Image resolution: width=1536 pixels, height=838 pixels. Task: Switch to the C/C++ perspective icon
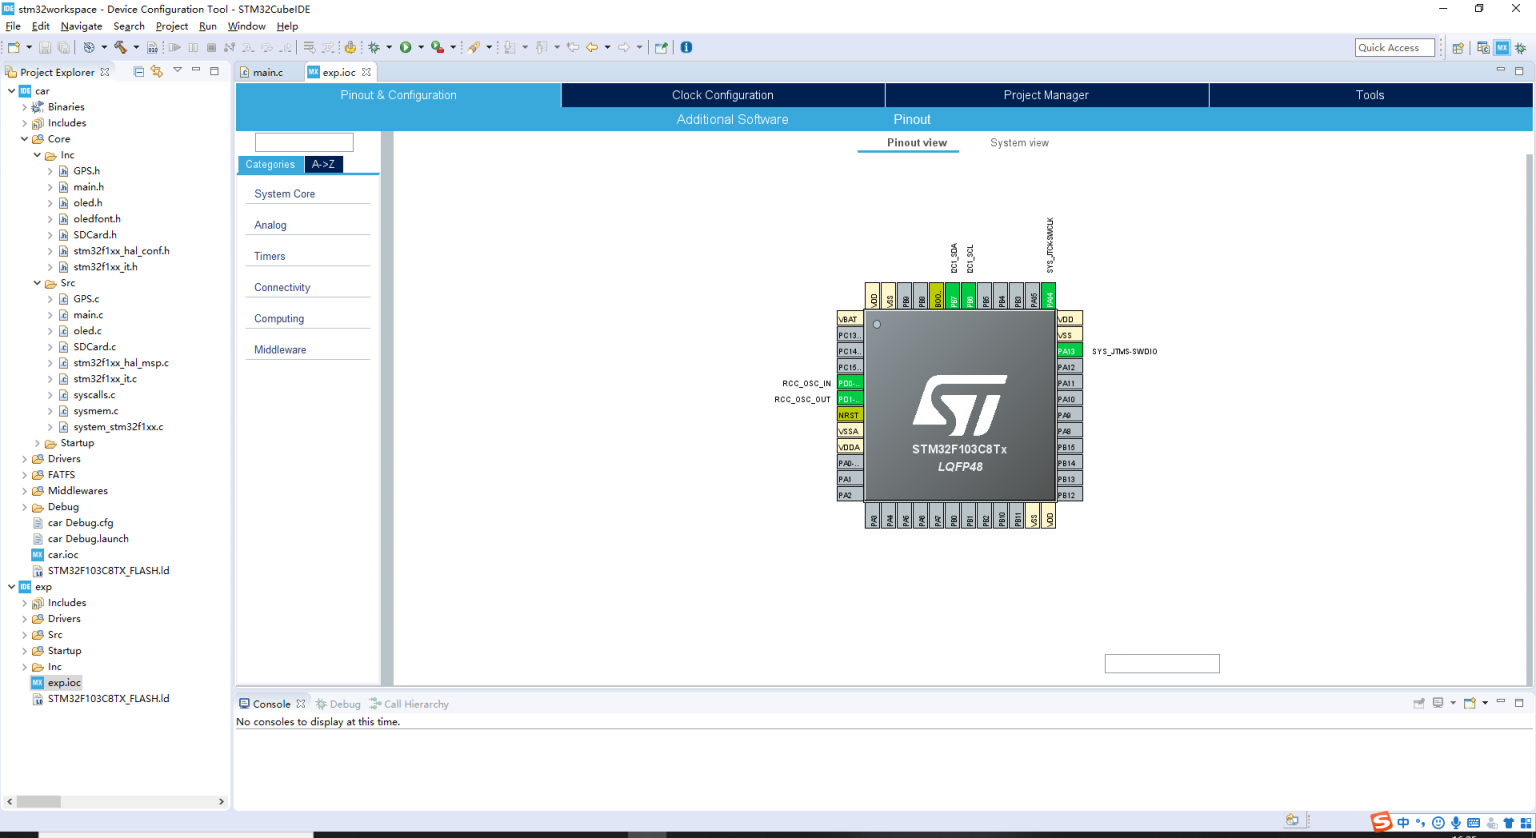point(1483,47)
